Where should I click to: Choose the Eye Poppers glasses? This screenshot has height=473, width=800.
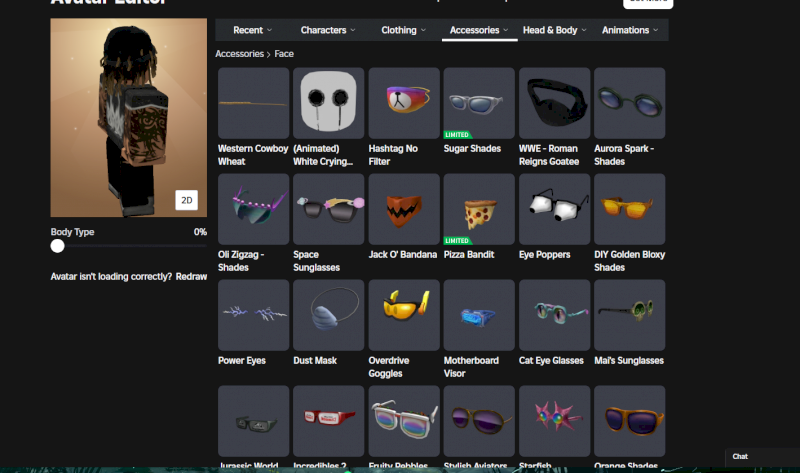(x=554, y=209)
